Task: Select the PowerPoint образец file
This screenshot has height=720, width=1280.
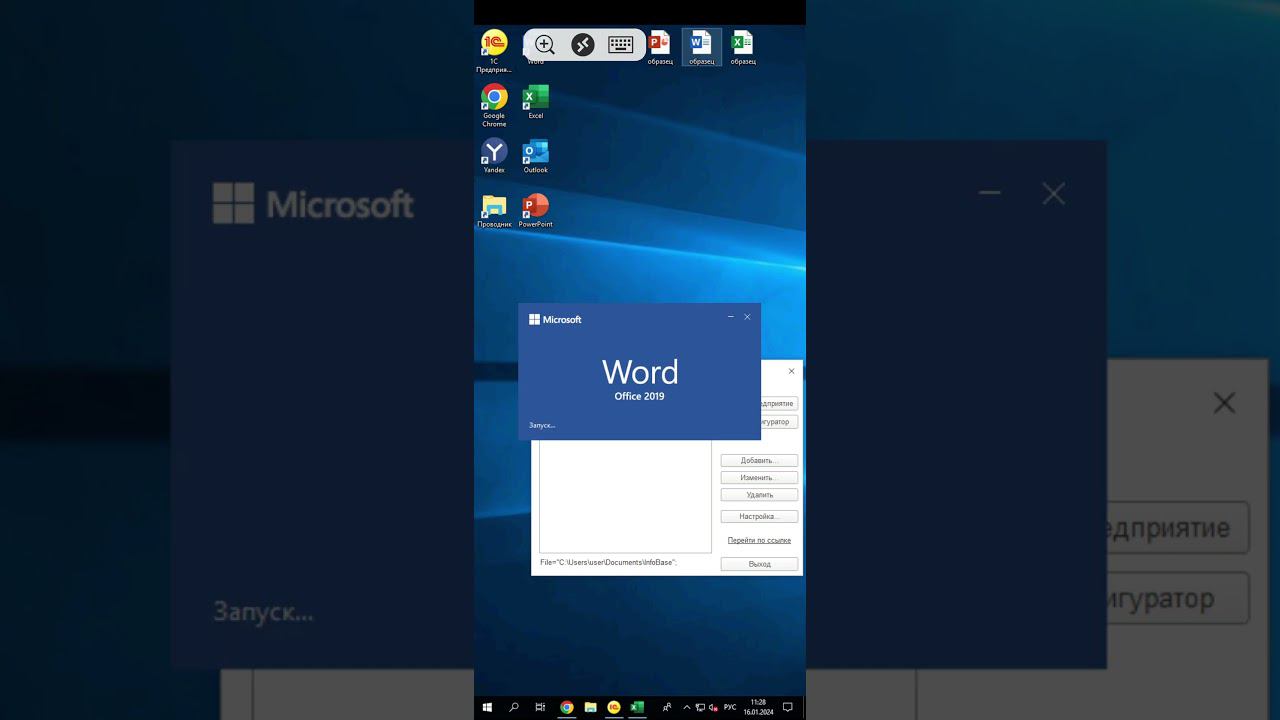Action: point(660,48)
